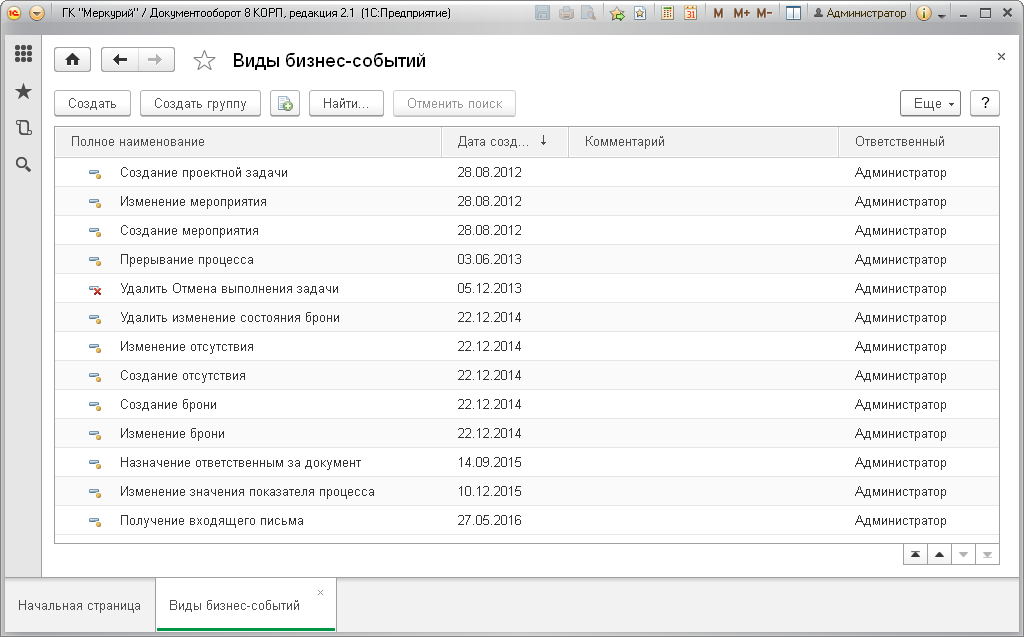
Task: Go to home page icon button
Action: 72,60
